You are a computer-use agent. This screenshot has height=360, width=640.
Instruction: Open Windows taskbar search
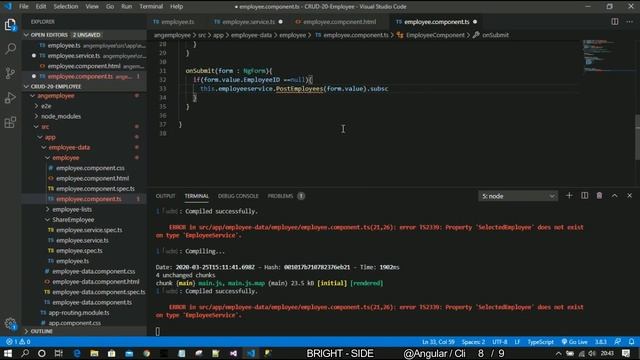25,353
